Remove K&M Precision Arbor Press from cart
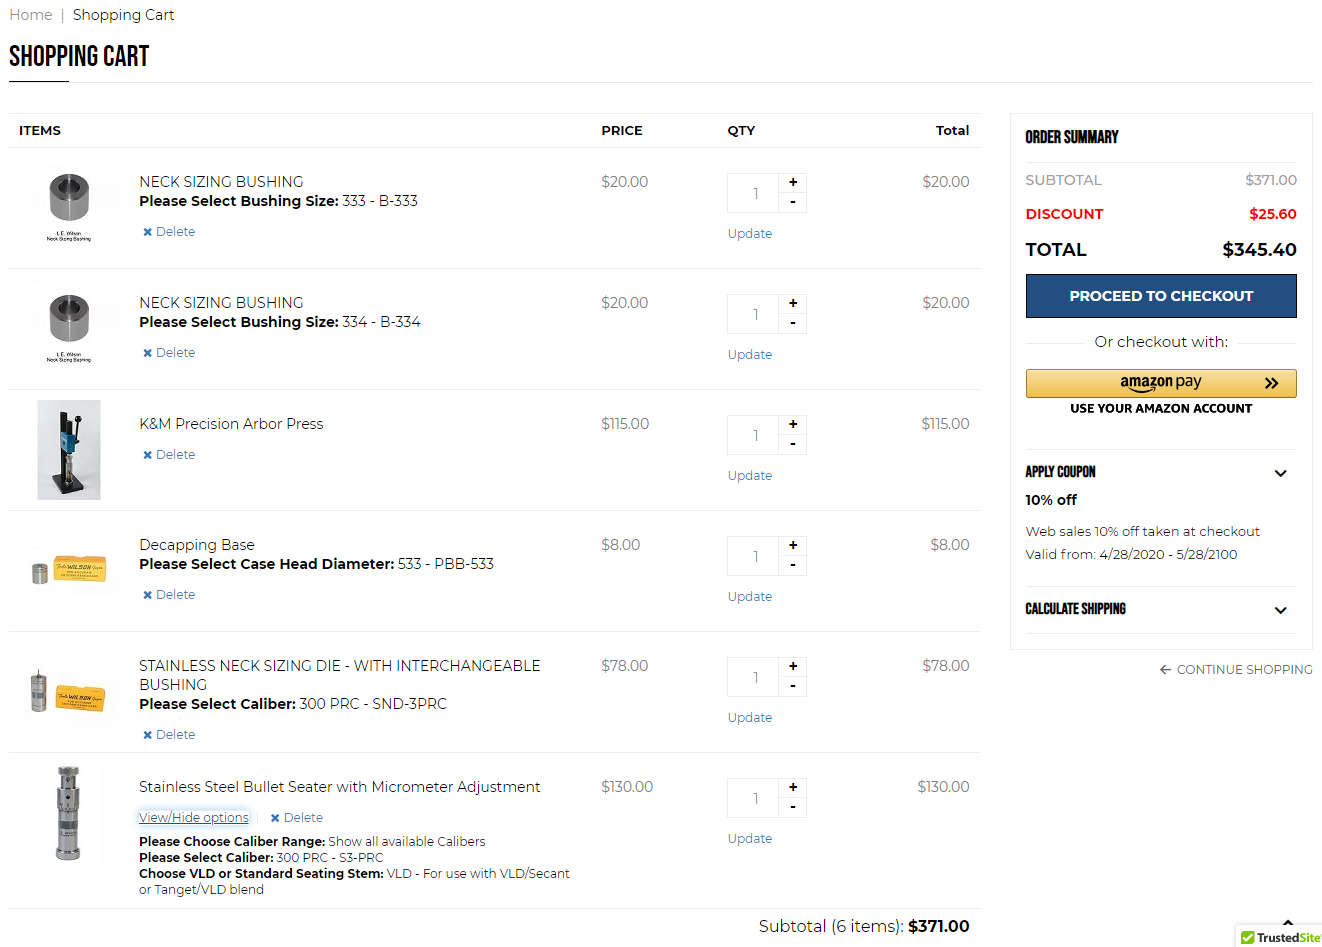This screenshot has width=1322, height=947. pyautogui.click(x=168, y=455)
